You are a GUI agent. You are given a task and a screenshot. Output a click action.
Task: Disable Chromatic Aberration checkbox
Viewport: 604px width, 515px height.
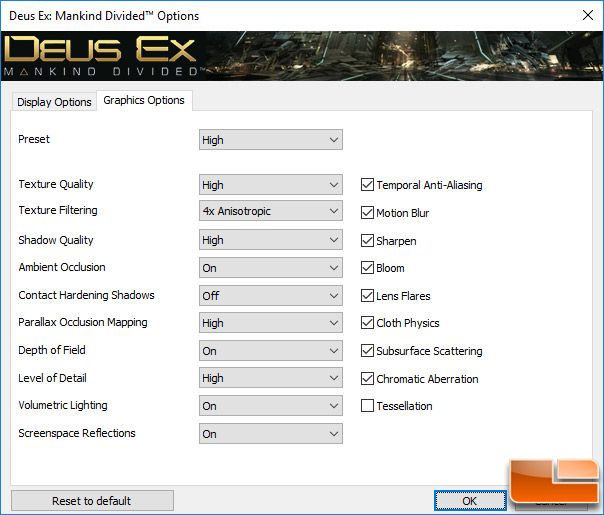(x=367, y=379)
